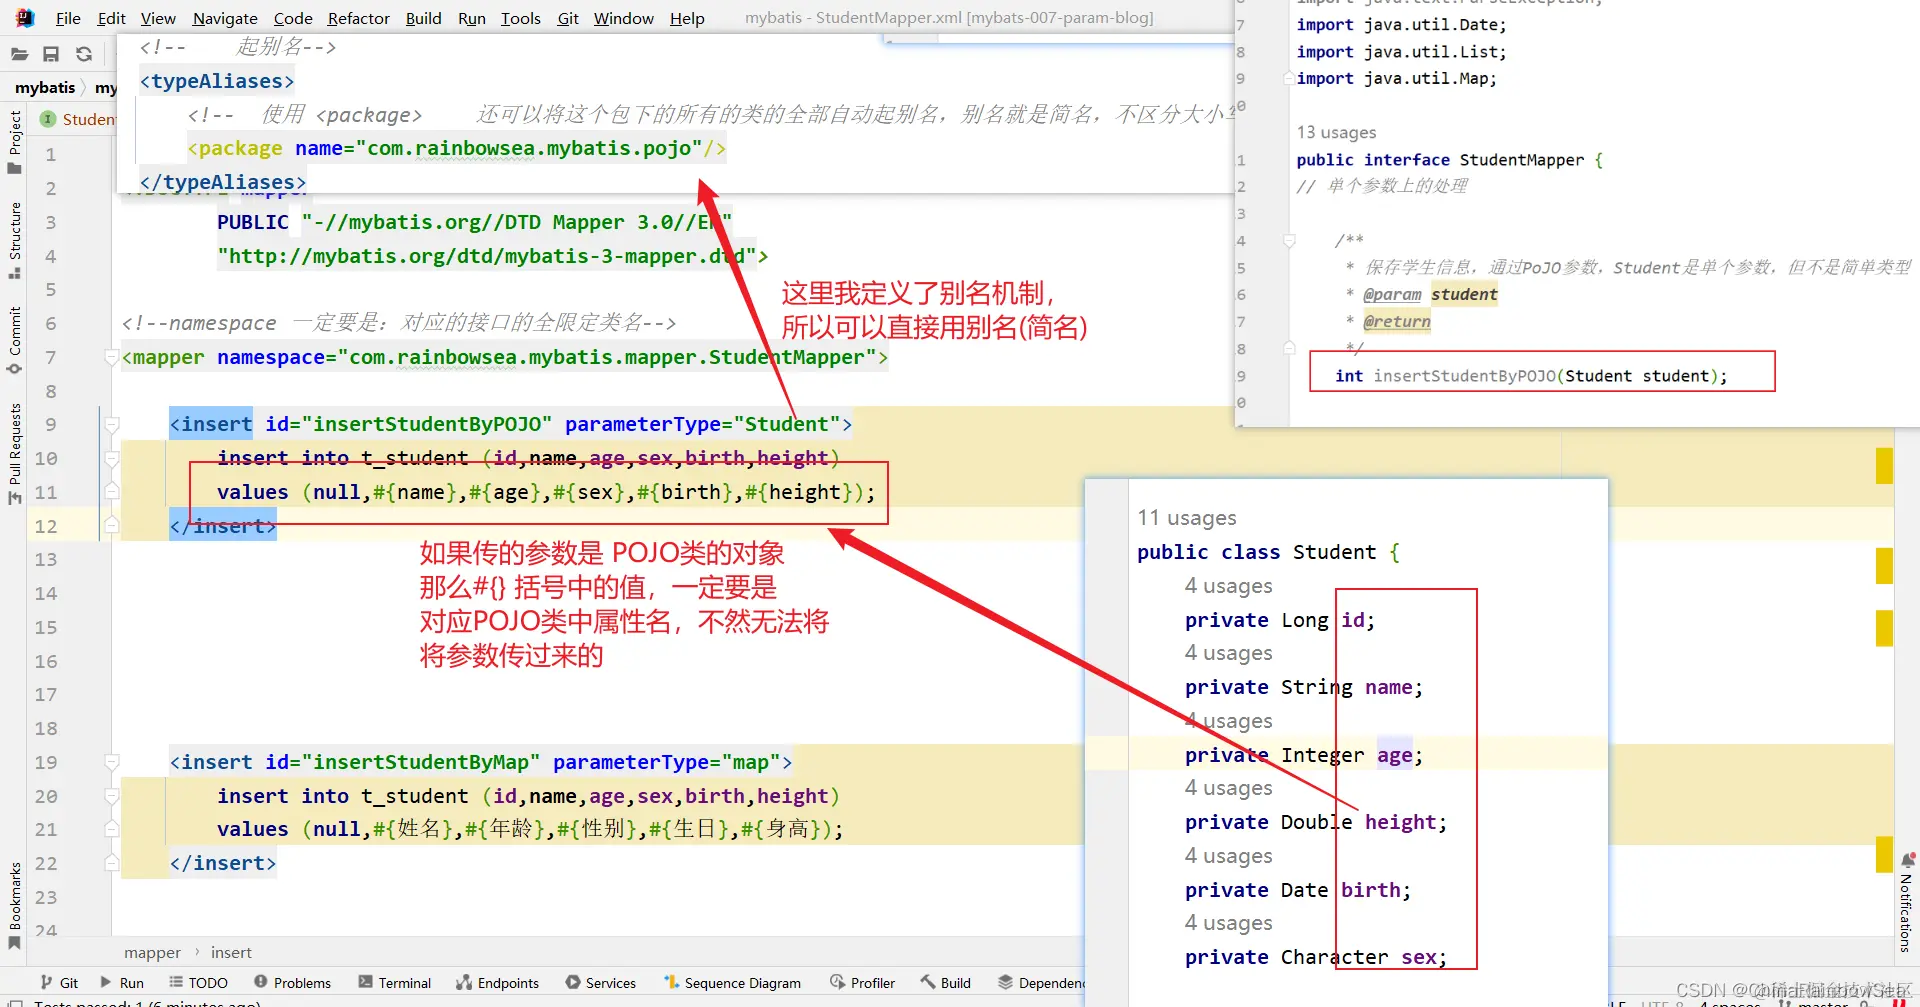Open the Navigate menu
The height and width of the screenshot is (1007, 1920).
pos(225,18)
